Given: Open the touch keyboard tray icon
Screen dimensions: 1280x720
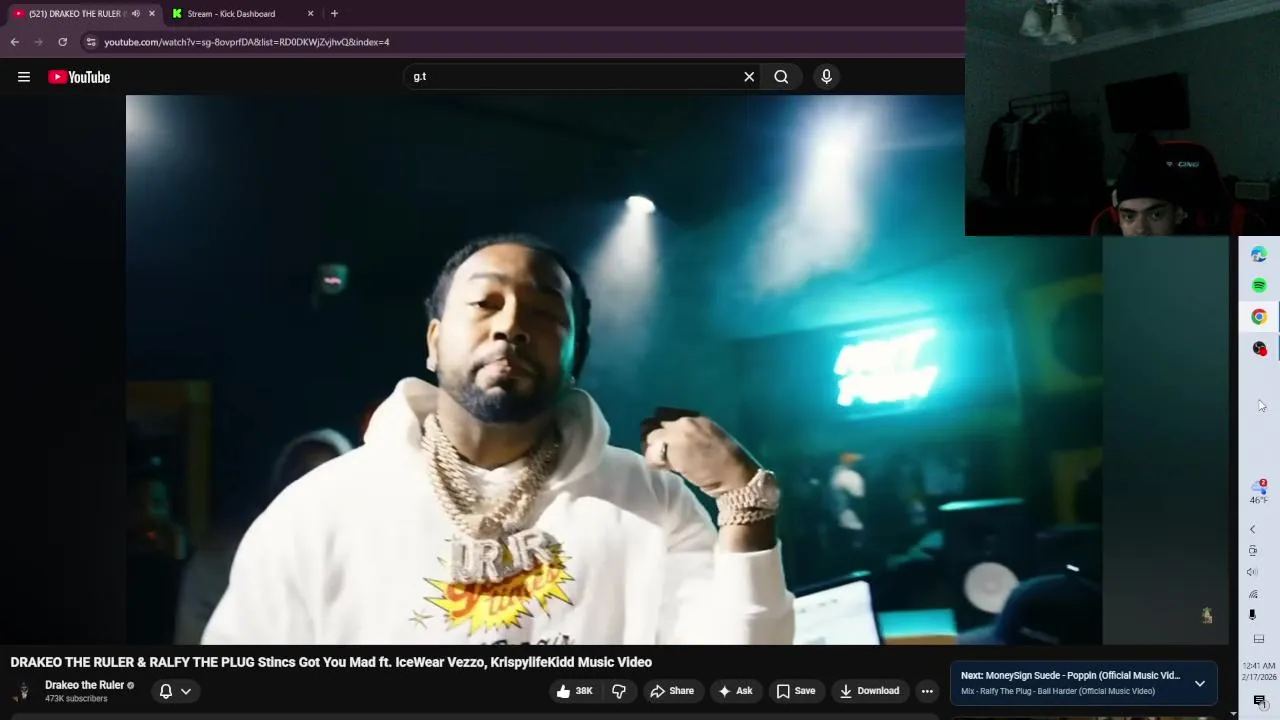Looking at the screenshot, I should click(x=1258, y=639).
